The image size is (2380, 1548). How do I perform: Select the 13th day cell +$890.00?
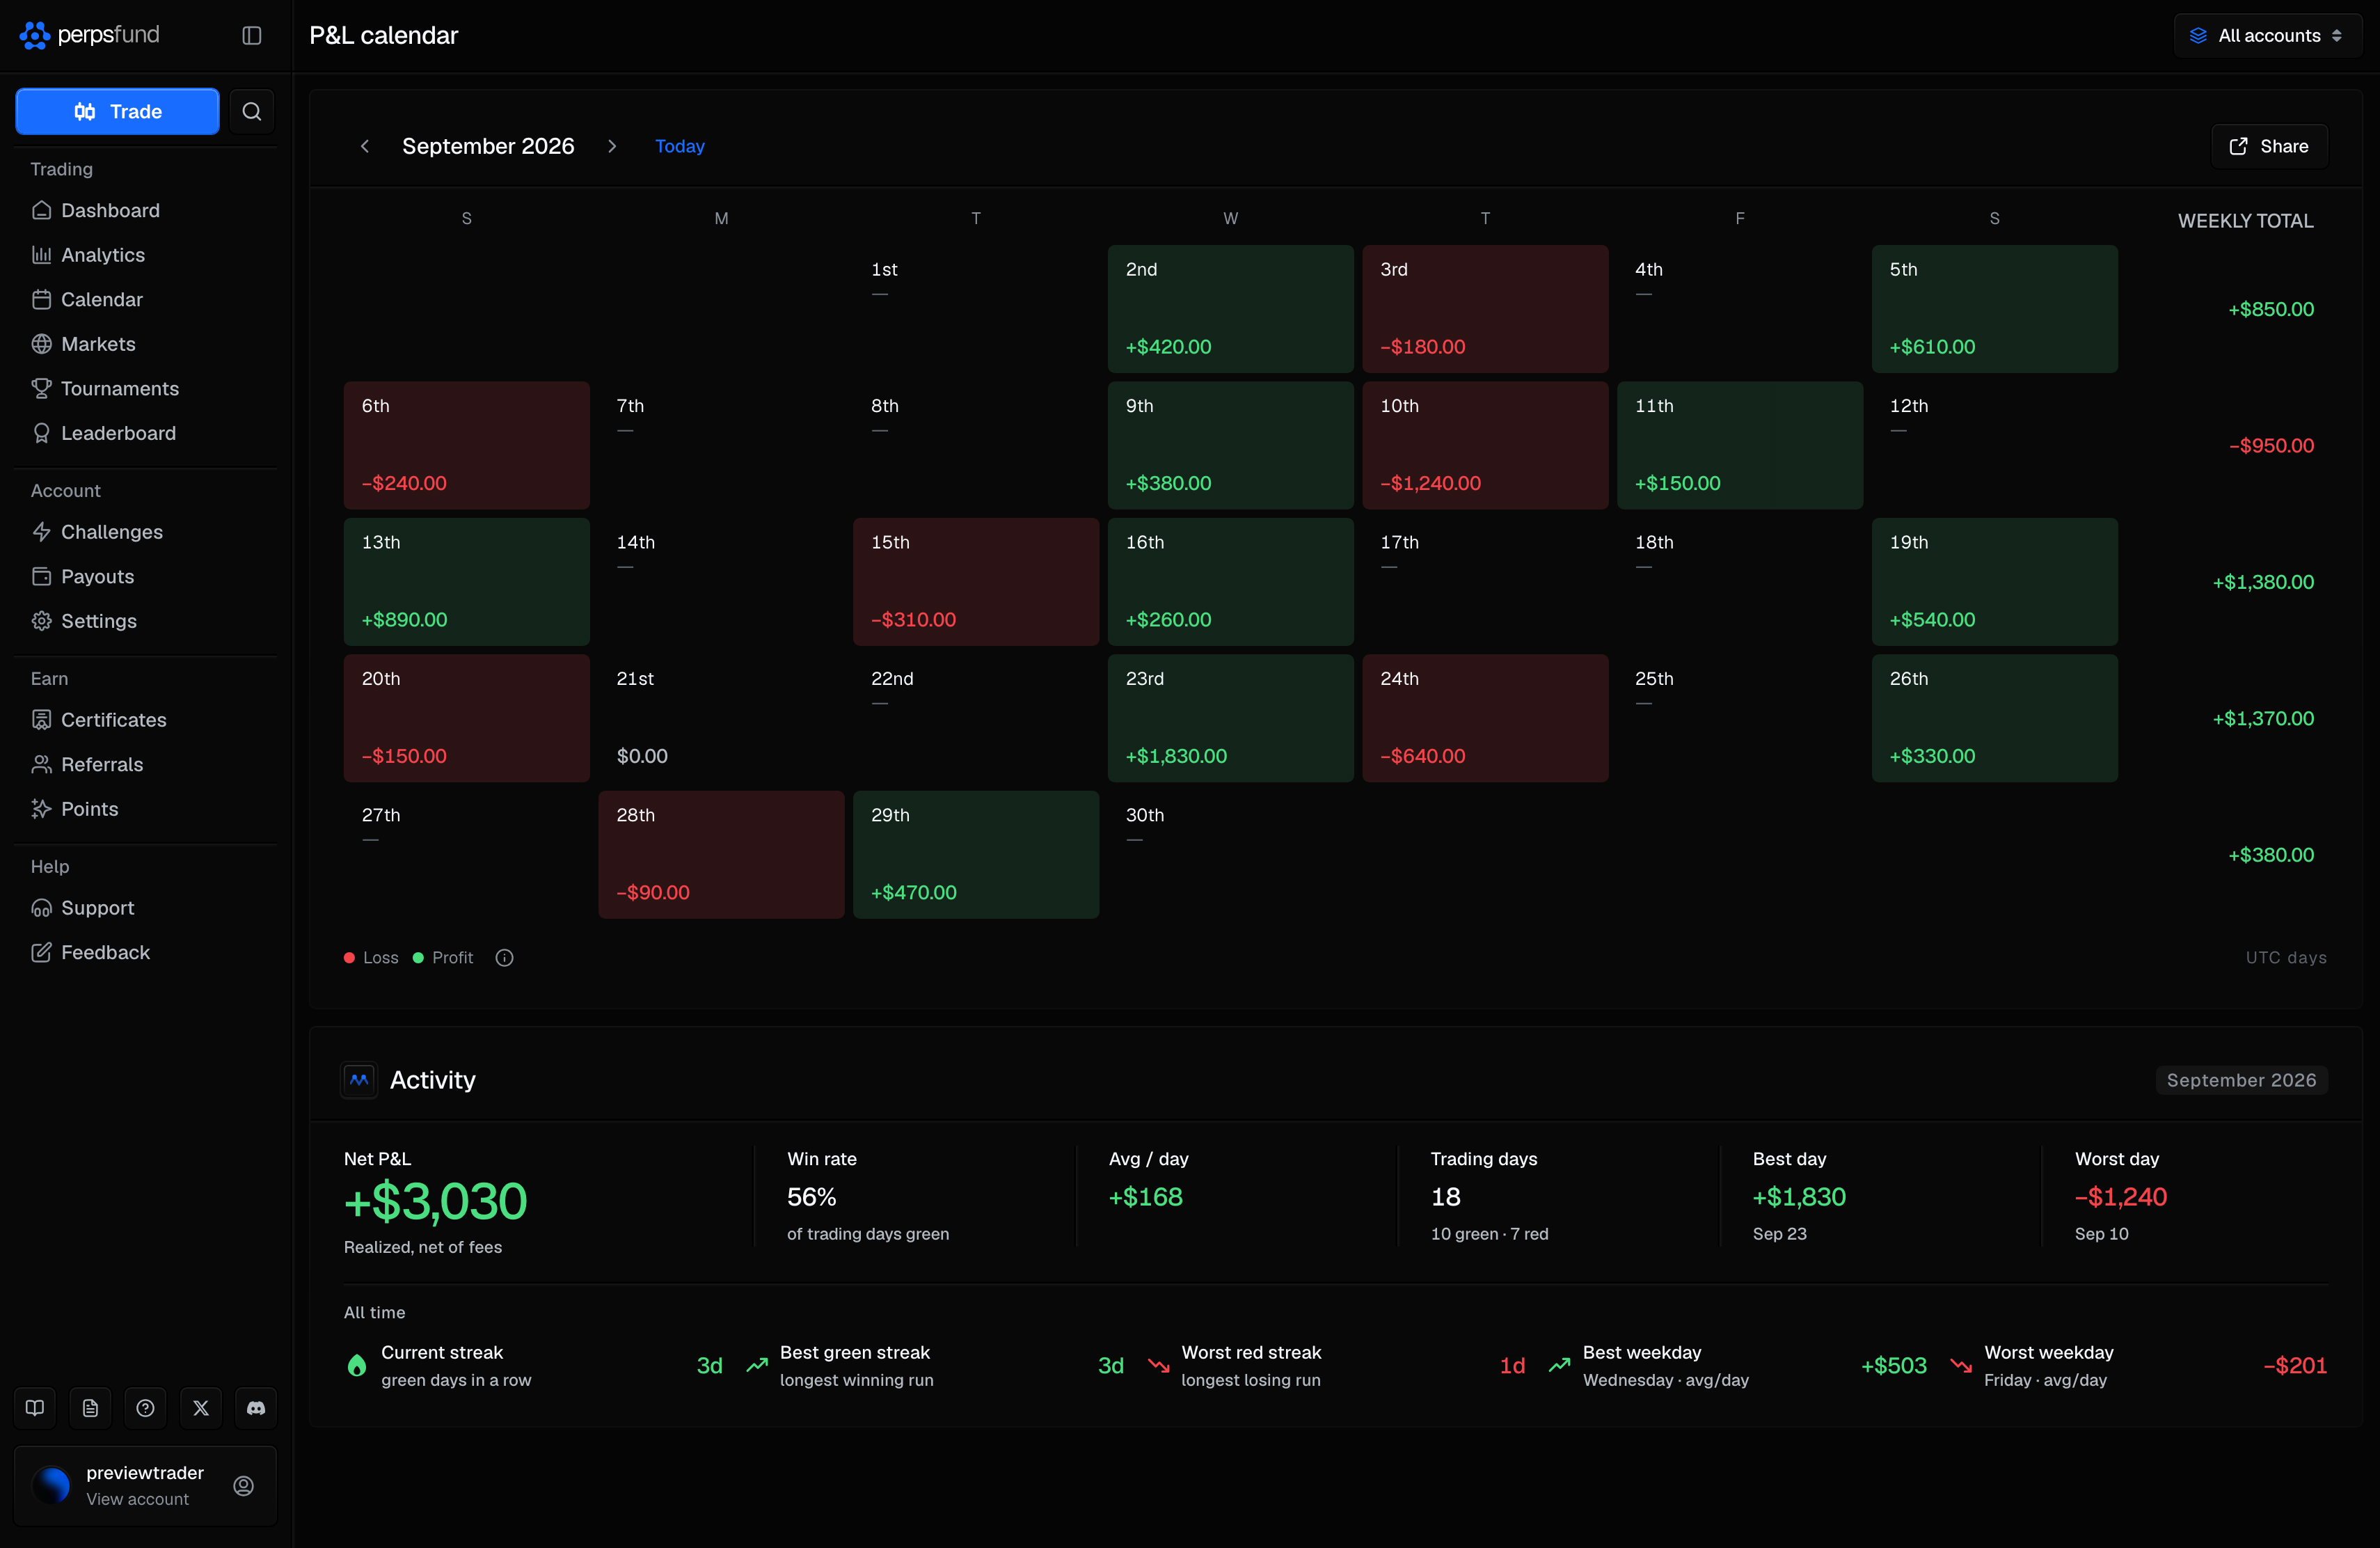(x=467, y=582)
